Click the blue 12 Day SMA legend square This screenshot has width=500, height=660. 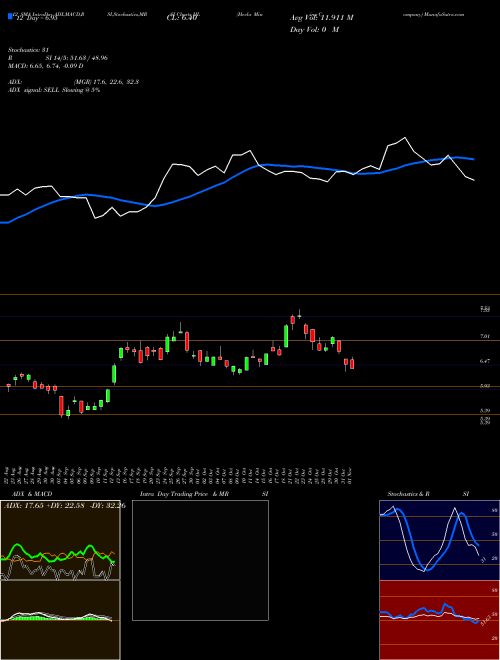(x=10, y=17)
